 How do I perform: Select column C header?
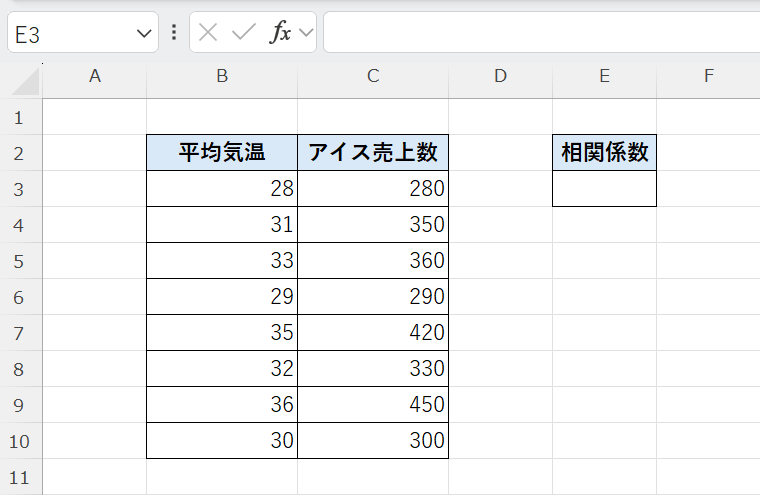point(373,76)
